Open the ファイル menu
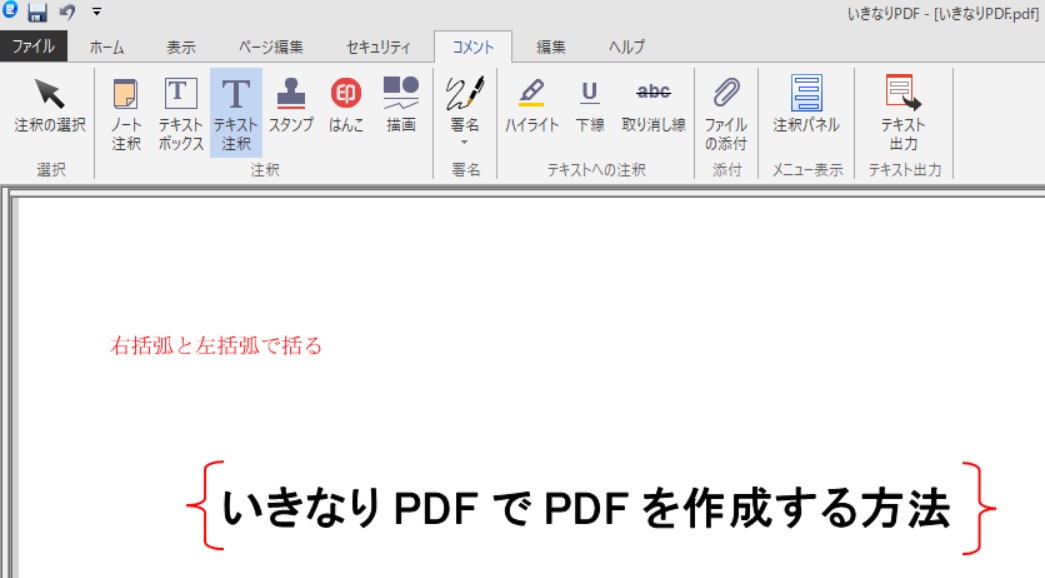The height and width of the screenshot is (578, 1045). 33,47
